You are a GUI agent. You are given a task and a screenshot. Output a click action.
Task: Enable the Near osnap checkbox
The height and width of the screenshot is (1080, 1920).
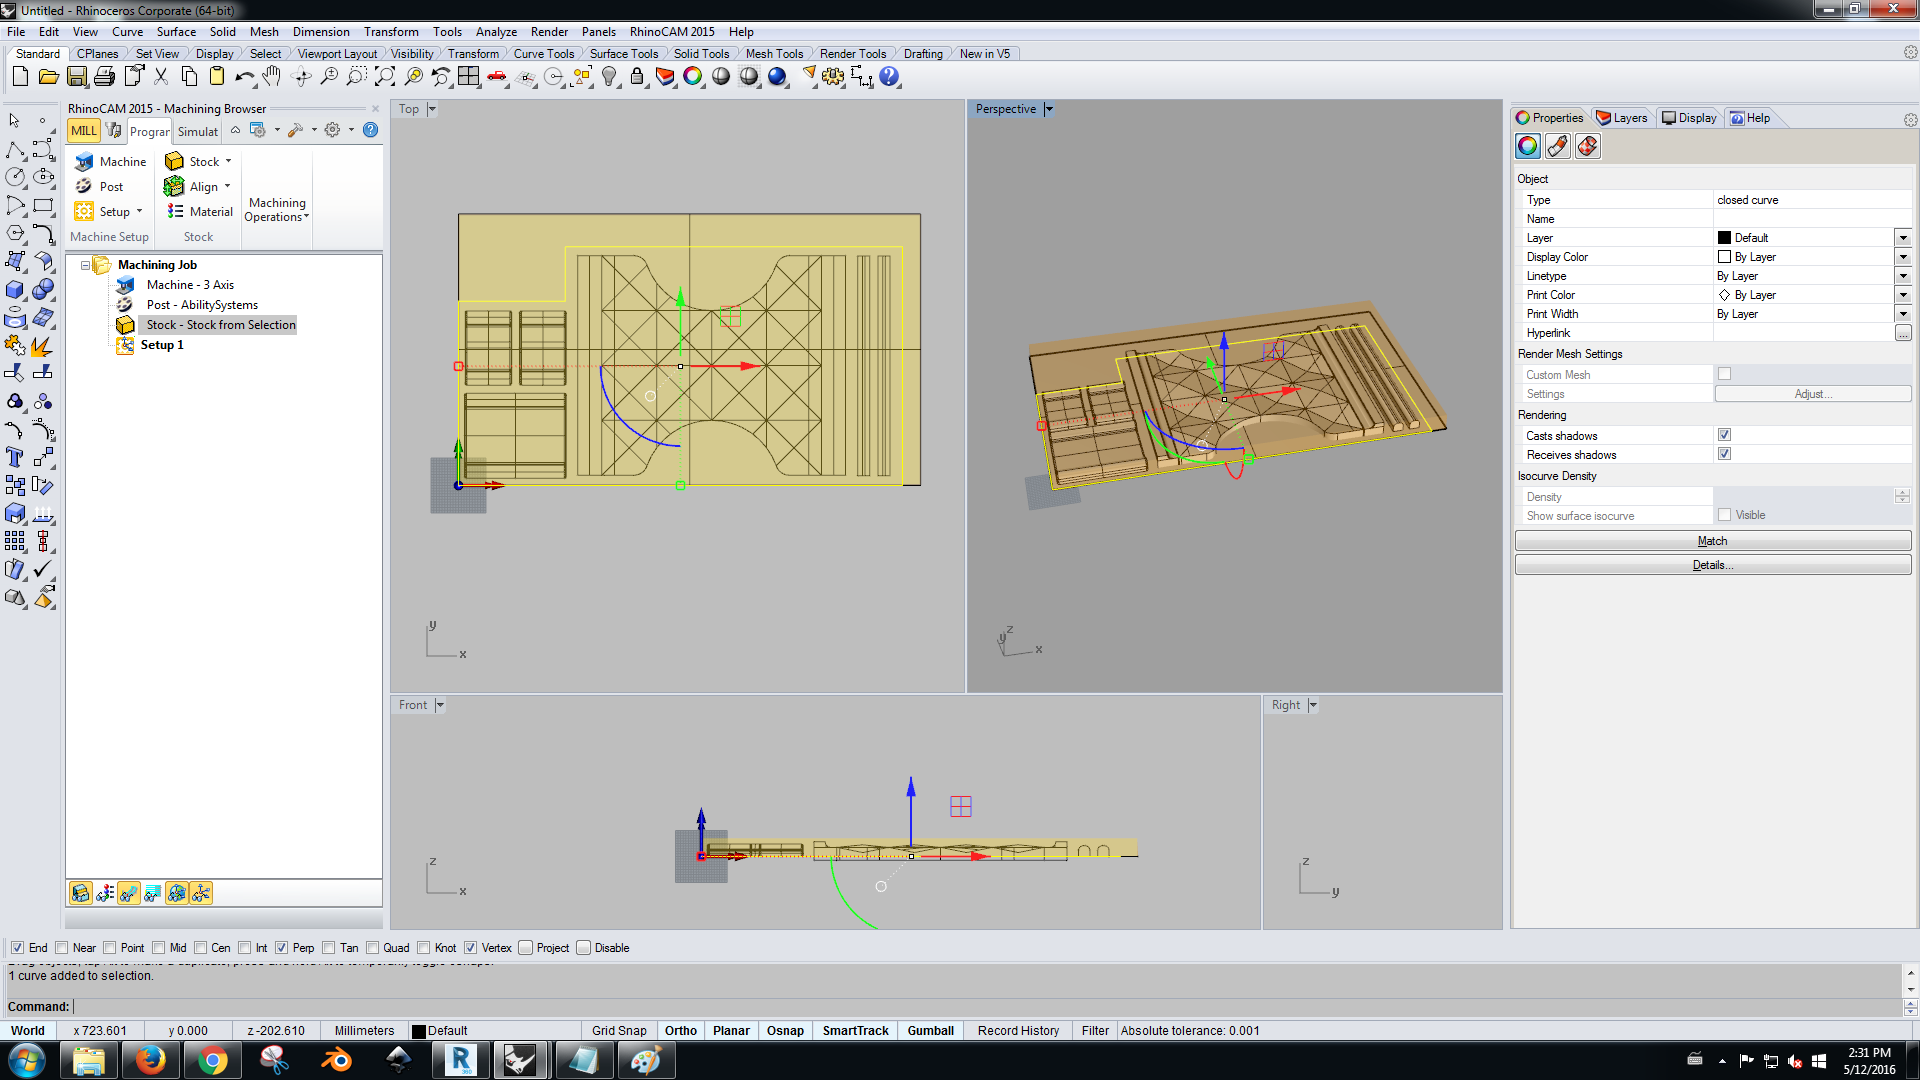click(62, 948)
